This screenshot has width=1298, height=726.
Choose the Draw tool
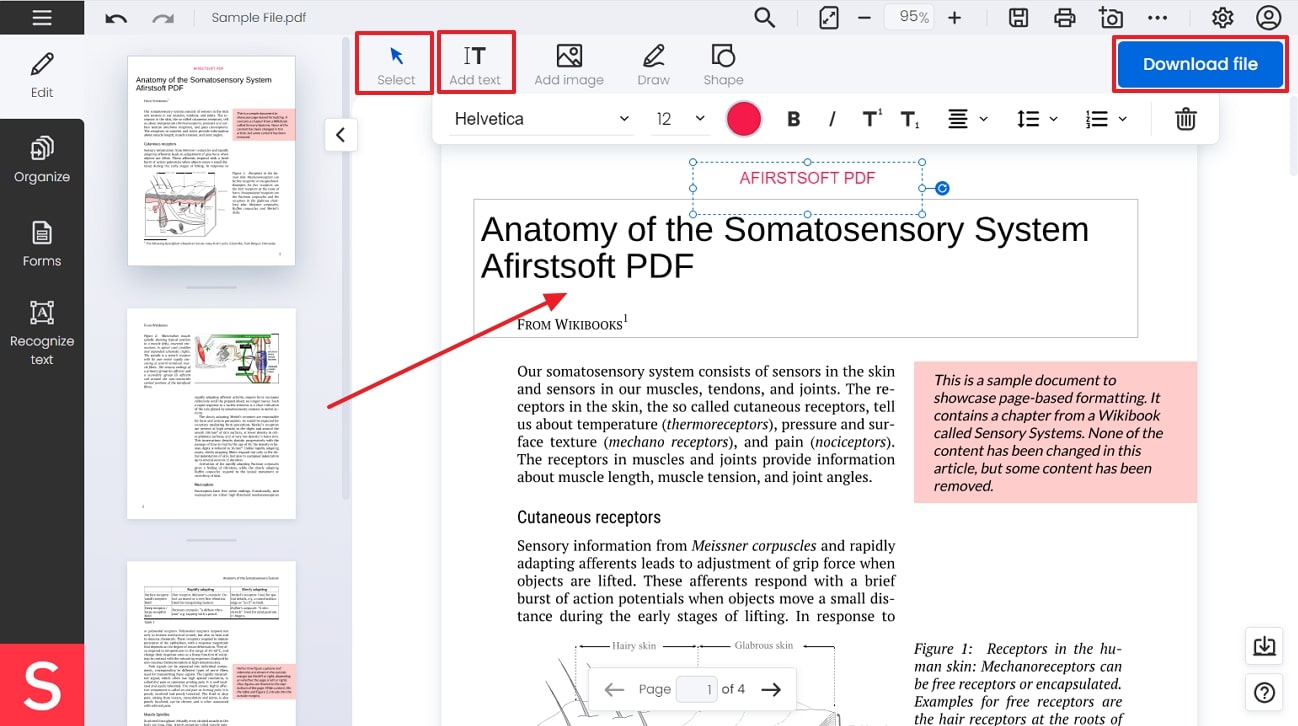pyautogui.click(x=653, y=65)
